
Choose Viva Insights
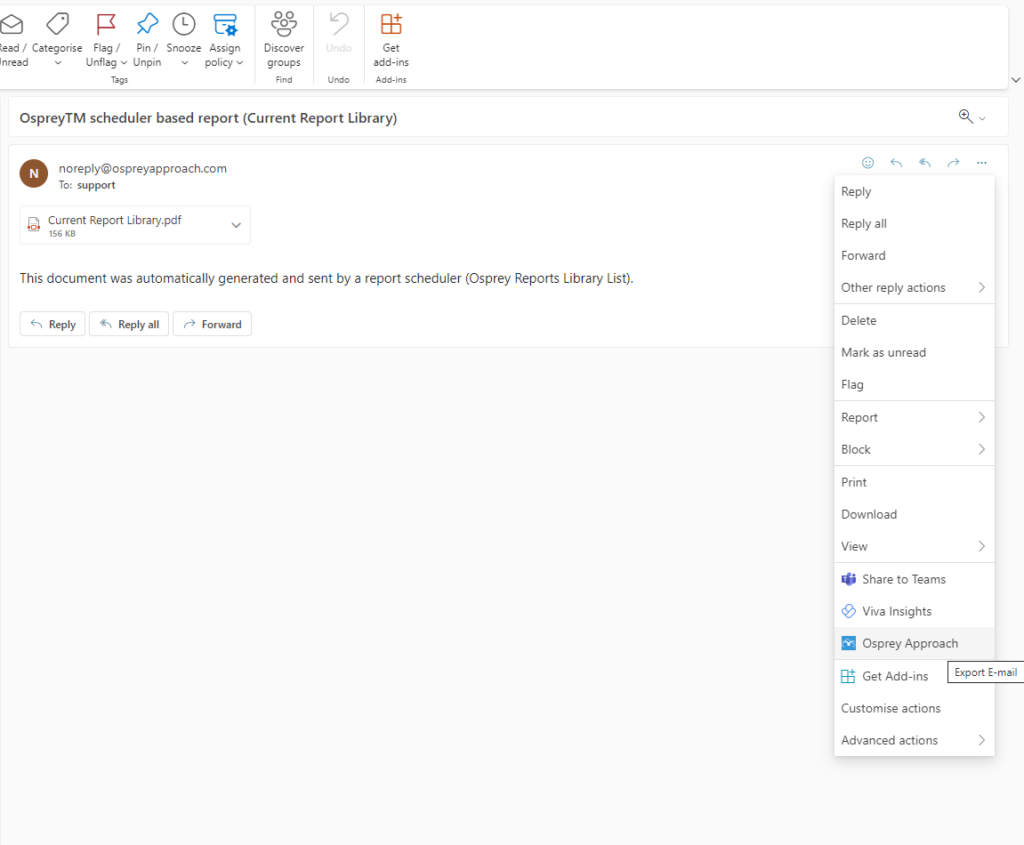pyautogui.click(x=914, y=611)
